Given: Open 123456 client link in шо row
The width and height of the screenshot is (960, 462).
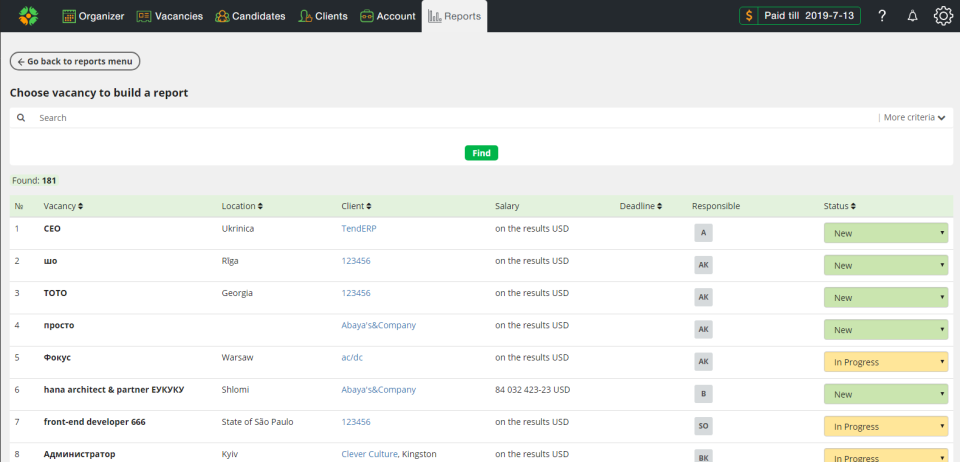Looking at the screenshot, I should point(356,261).
